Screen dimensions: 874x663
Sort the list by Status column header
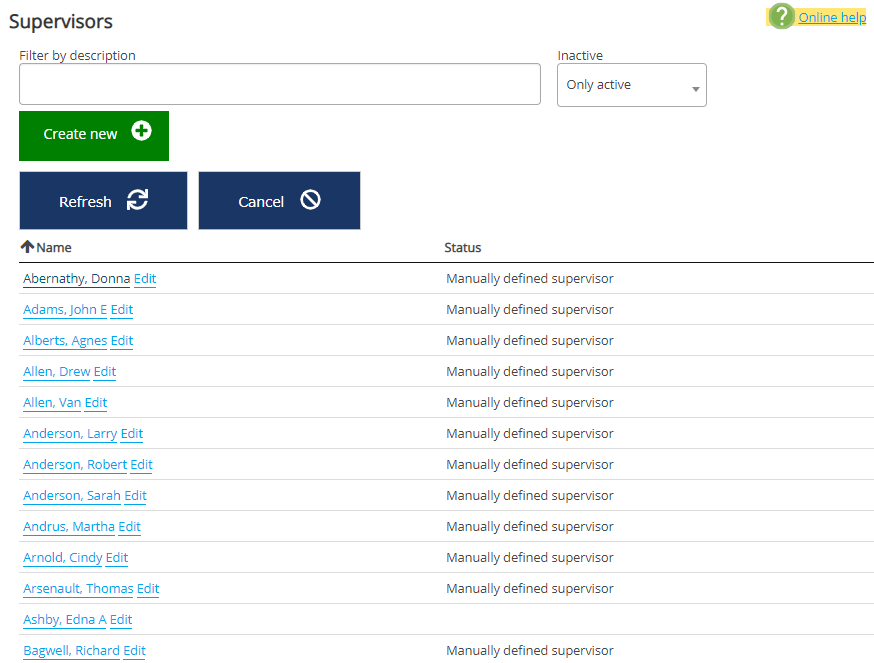click(x=462, y=247)
